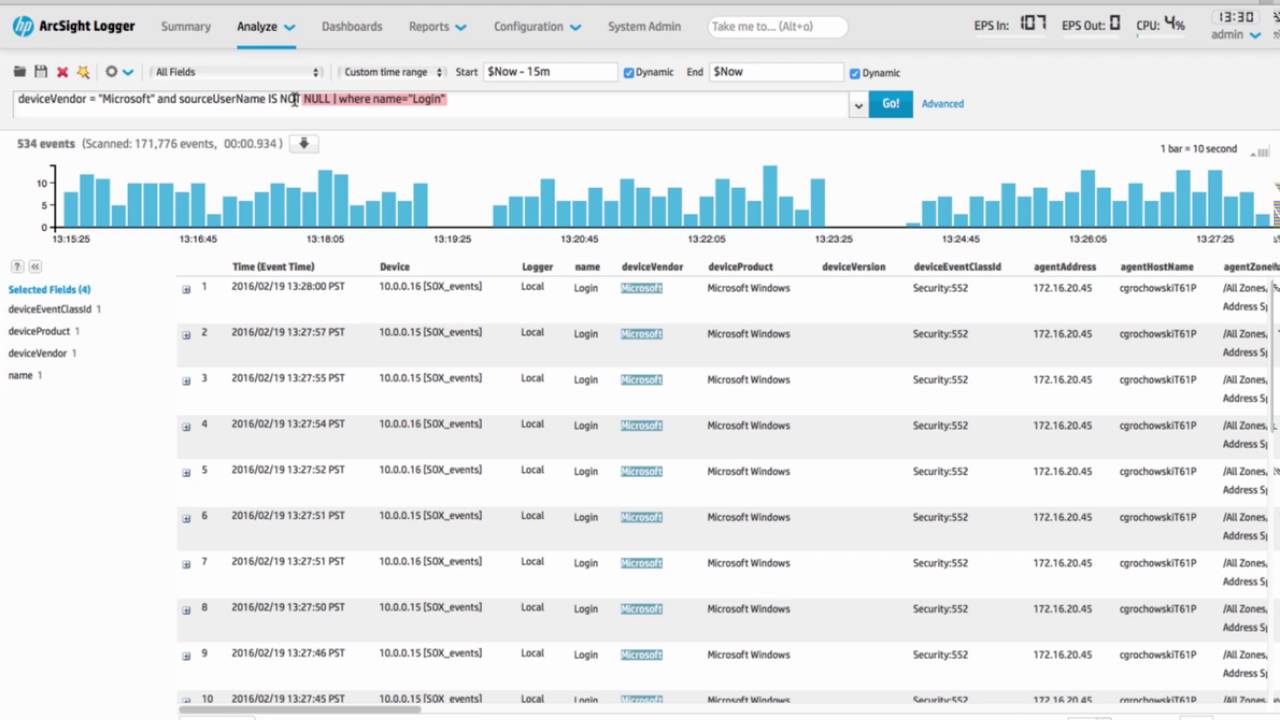
Task: Click the histogram bar at 13:26:05
Action: tap(1088, 199)
